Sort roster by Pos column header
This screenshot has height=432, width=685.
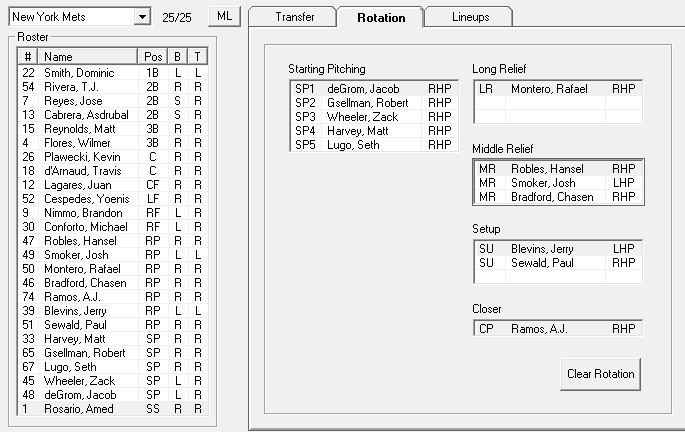[x=152, y=57]
